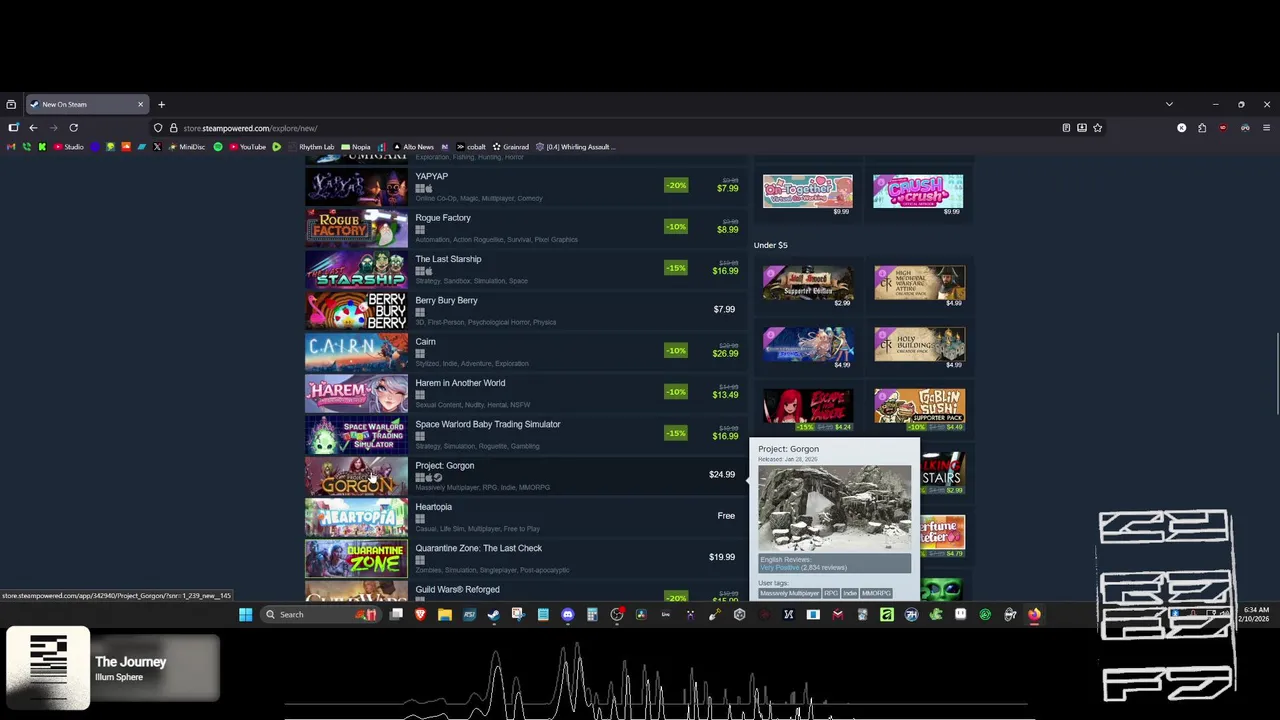The image size is (1280, 720).
Task: Click the "Under $5" section heading
Action: coord(771,245)
